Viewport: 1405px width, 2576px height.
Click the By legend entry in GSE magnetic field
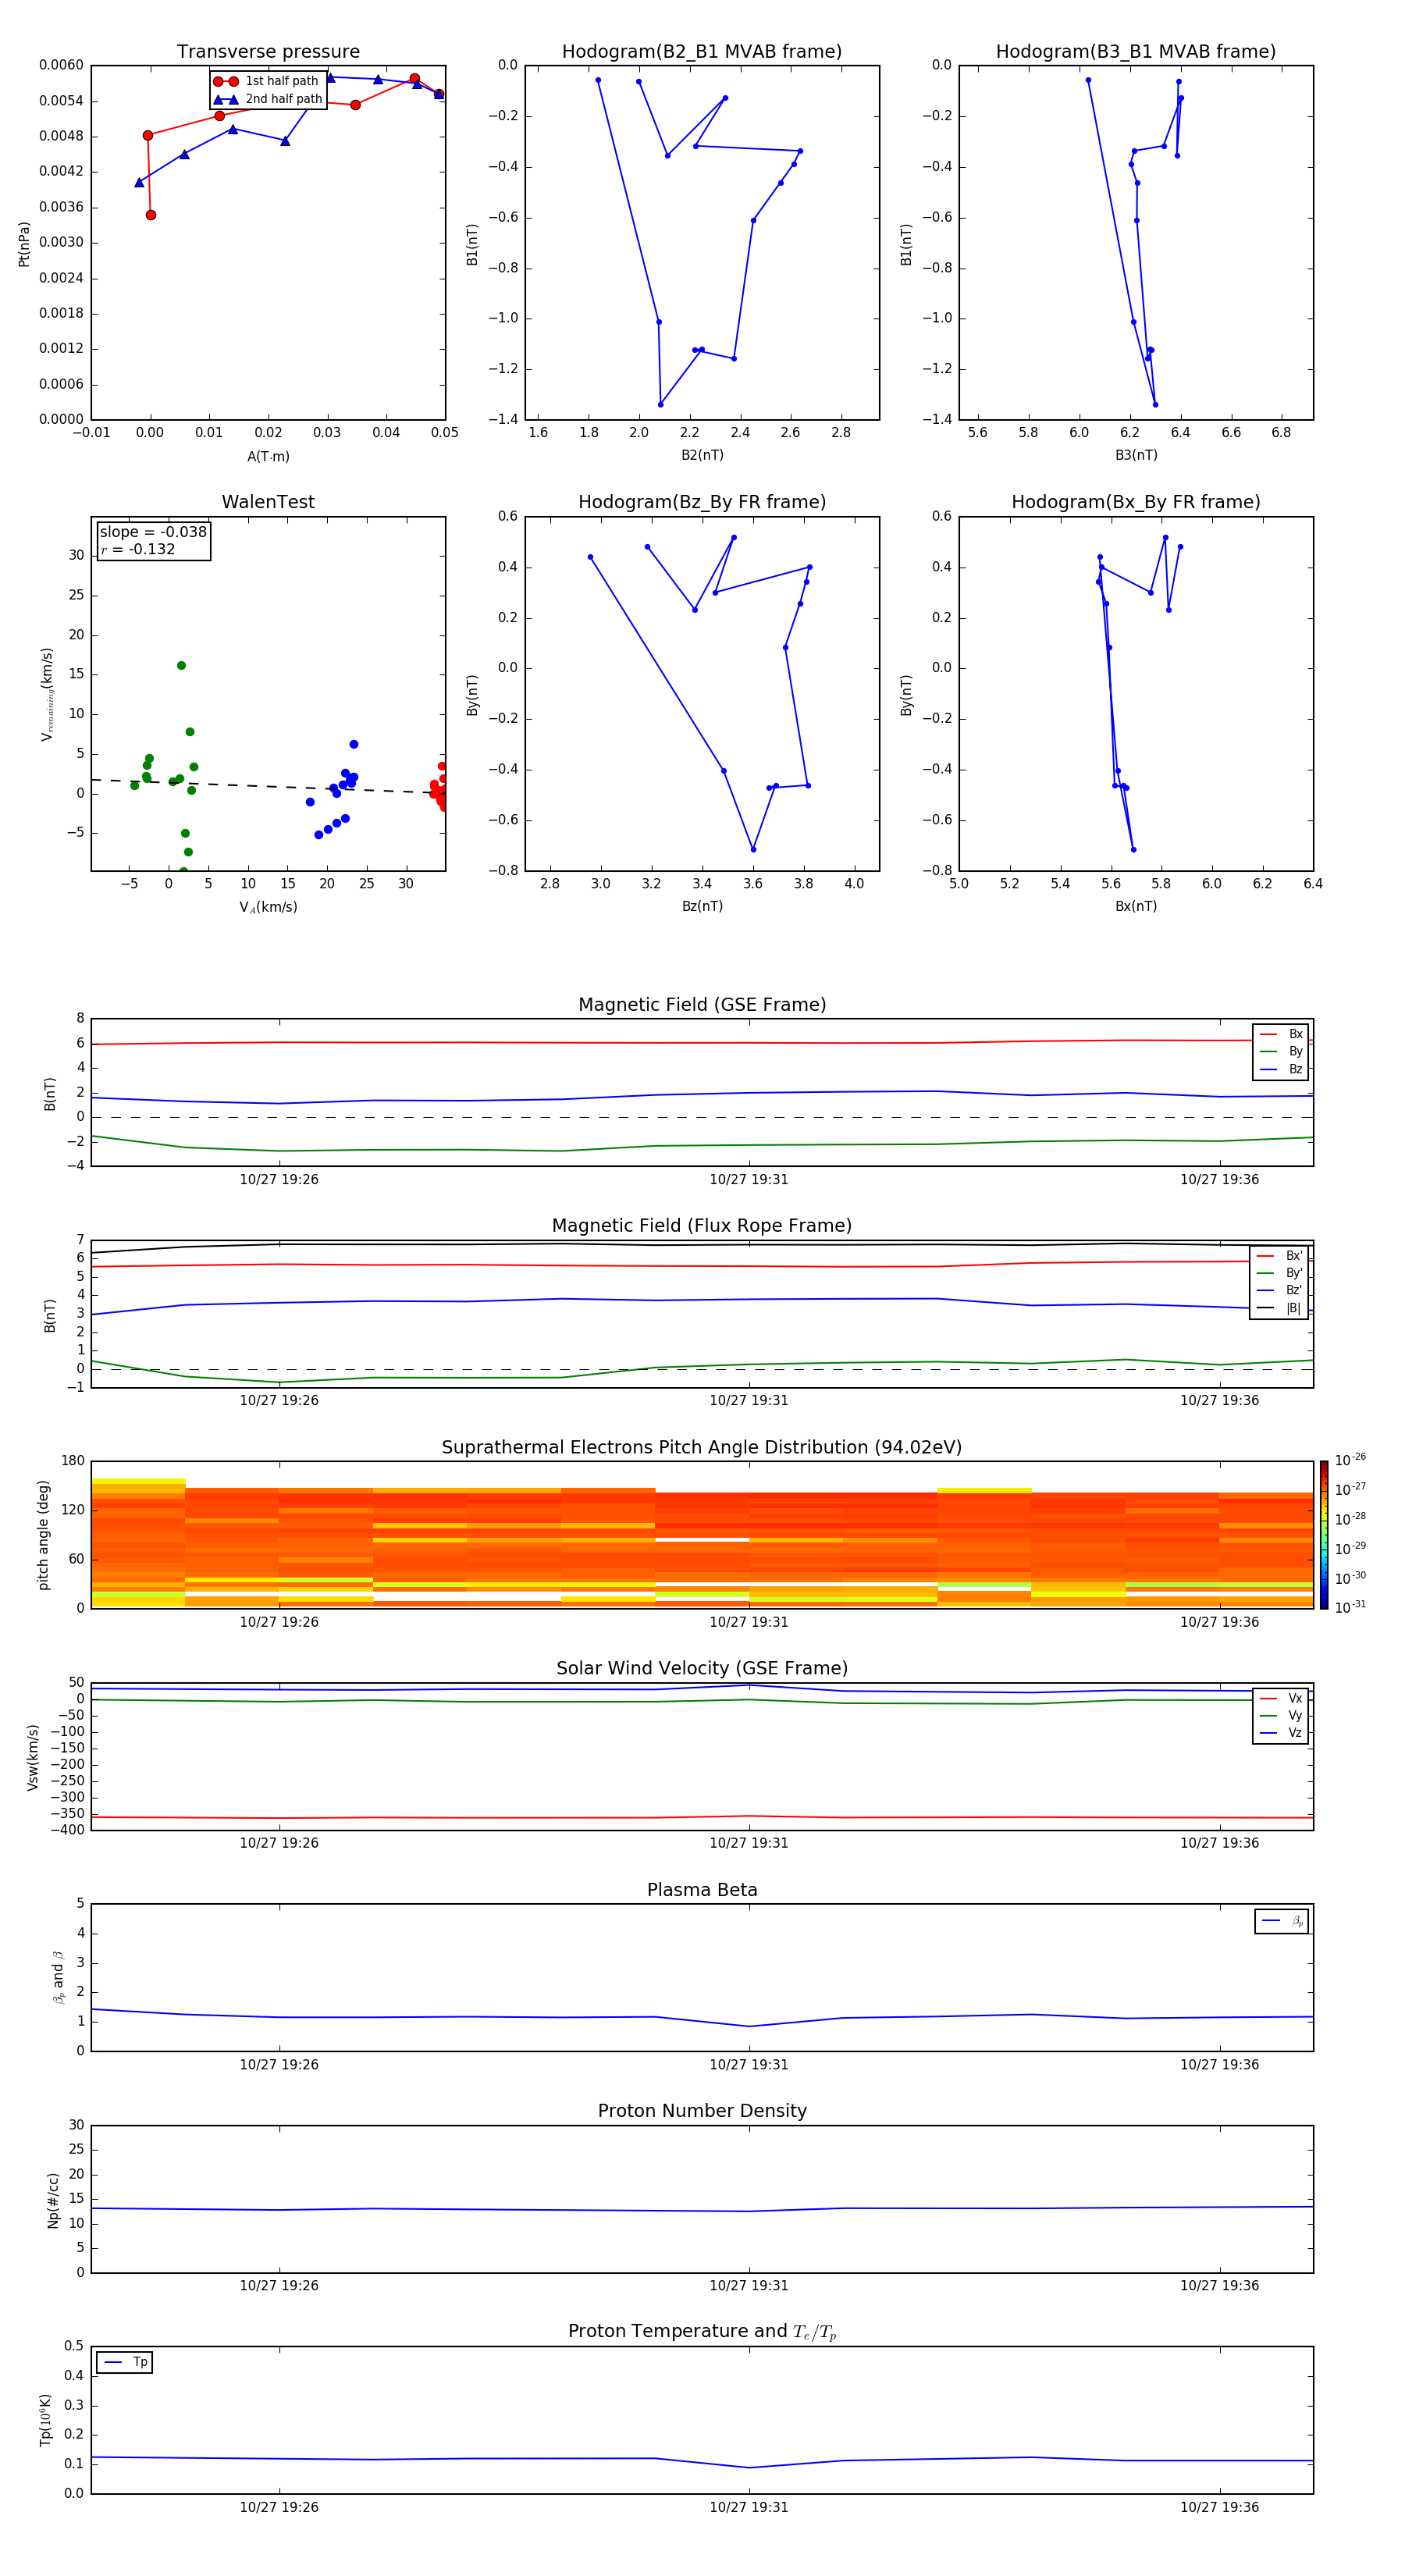coord(1281,1051)
